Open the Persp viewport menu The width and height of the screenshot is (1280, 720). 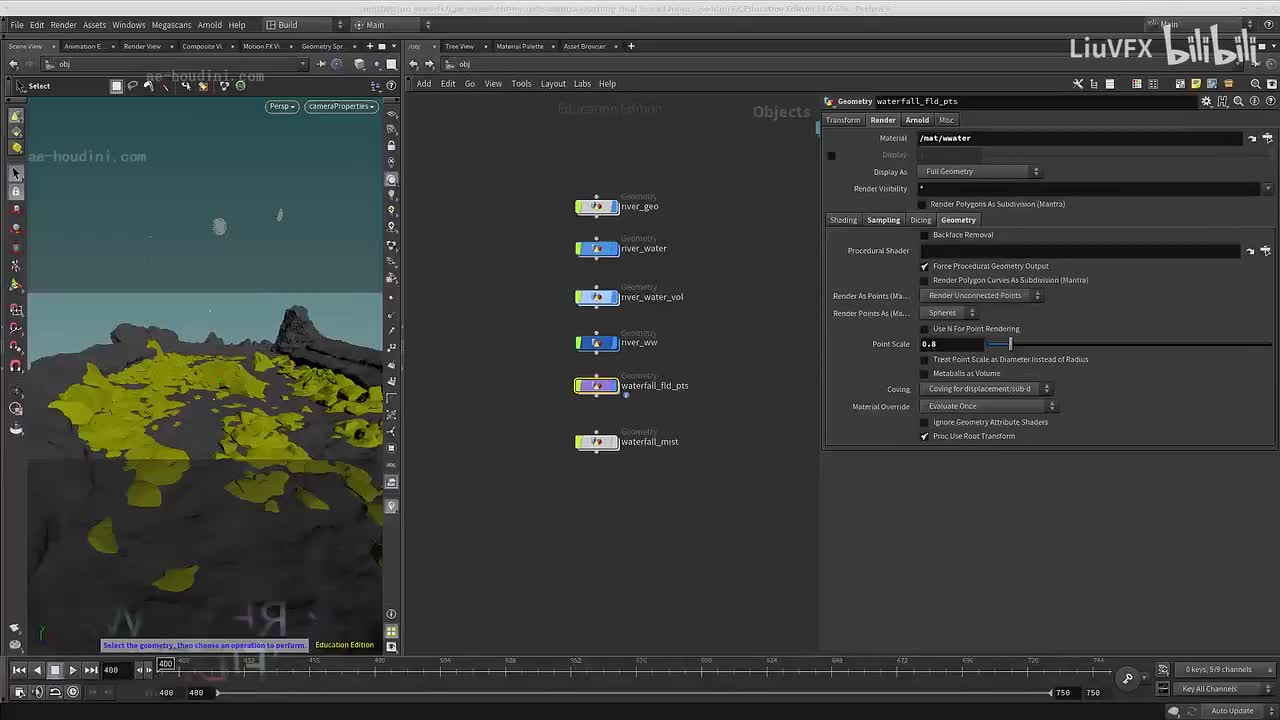coord(282,106)
